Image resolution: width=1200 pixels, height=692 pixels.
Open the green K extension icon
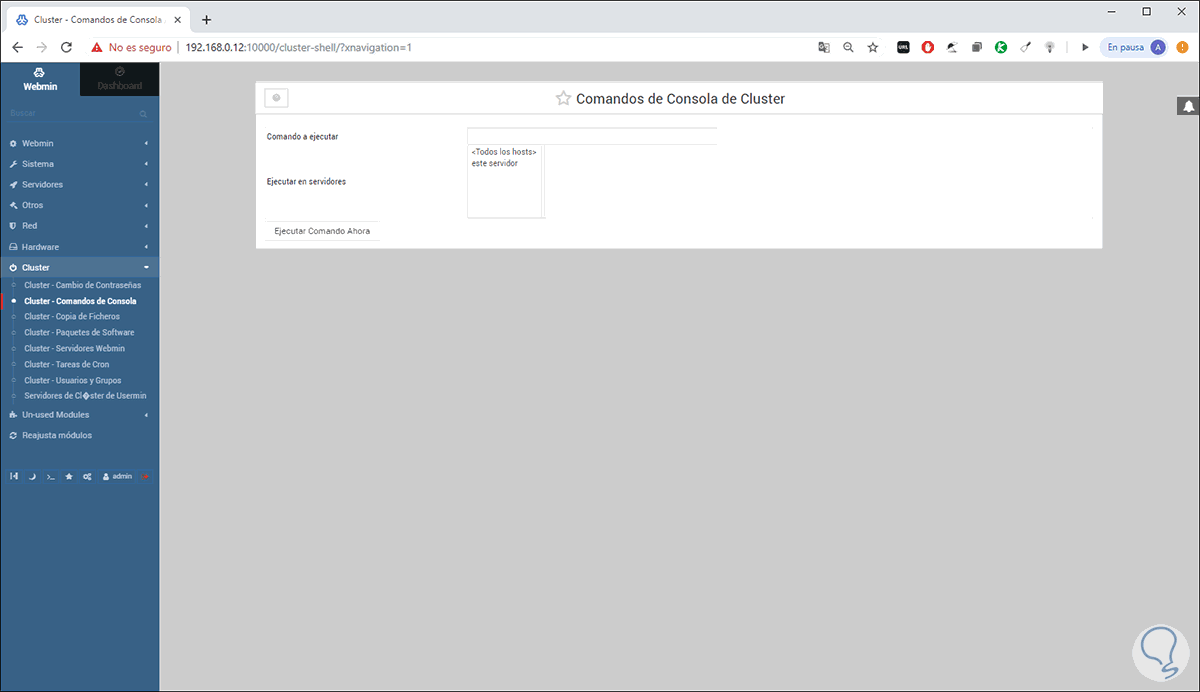coord(1001,47)
